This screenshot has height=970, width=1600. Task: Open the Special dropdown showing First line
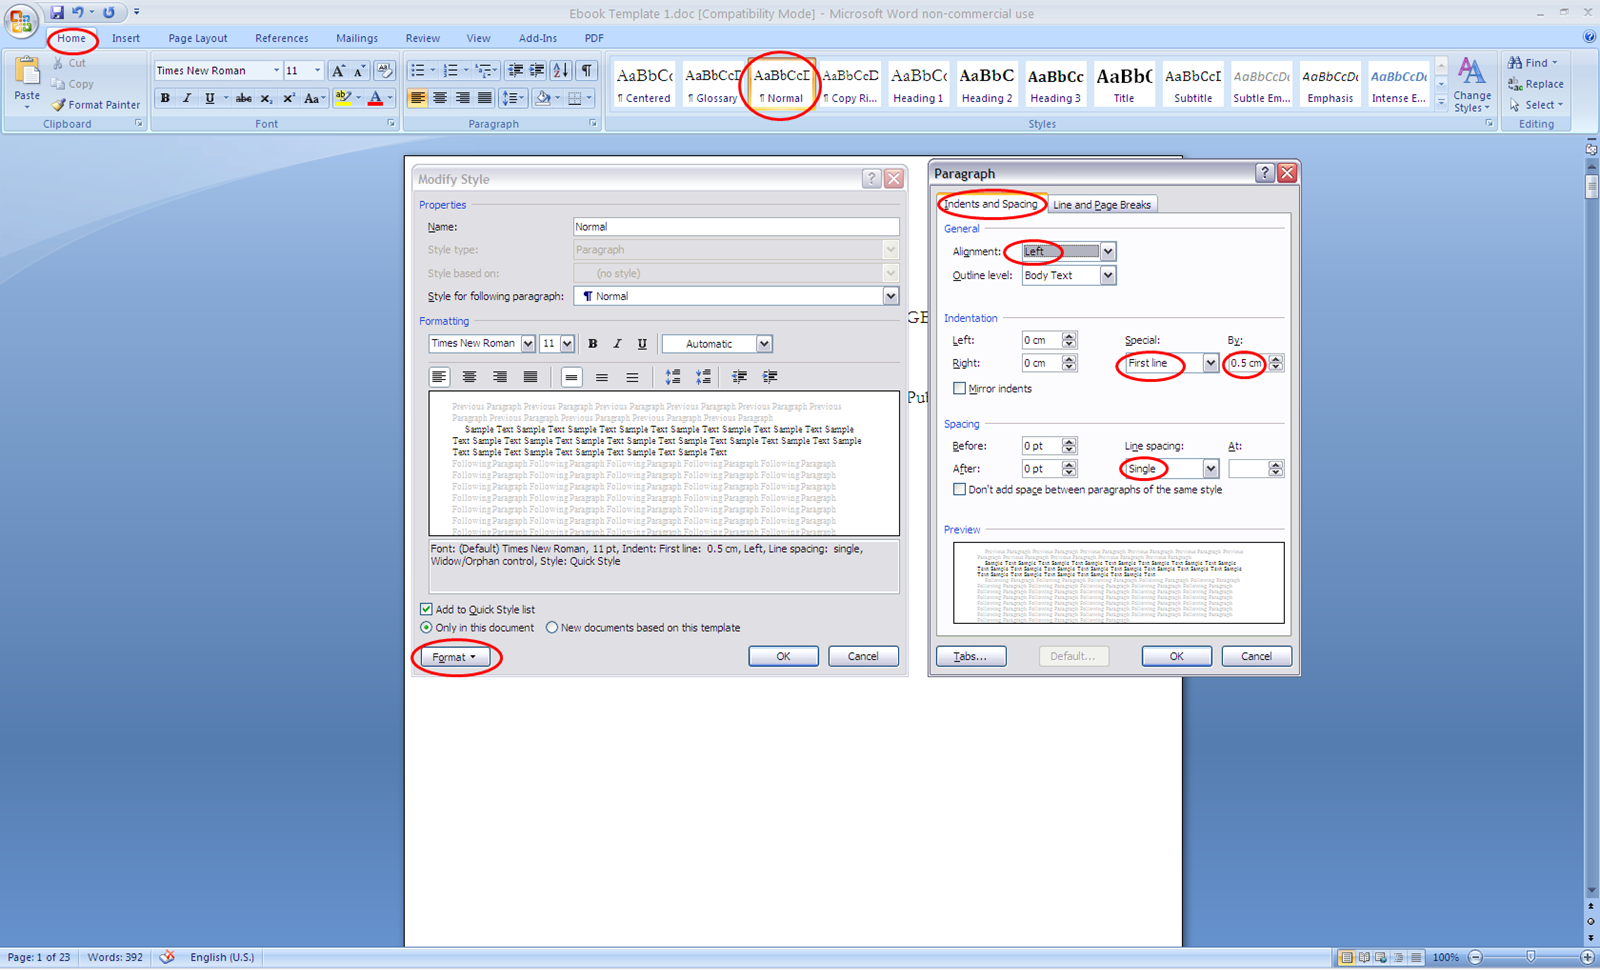click(1209, 364)
